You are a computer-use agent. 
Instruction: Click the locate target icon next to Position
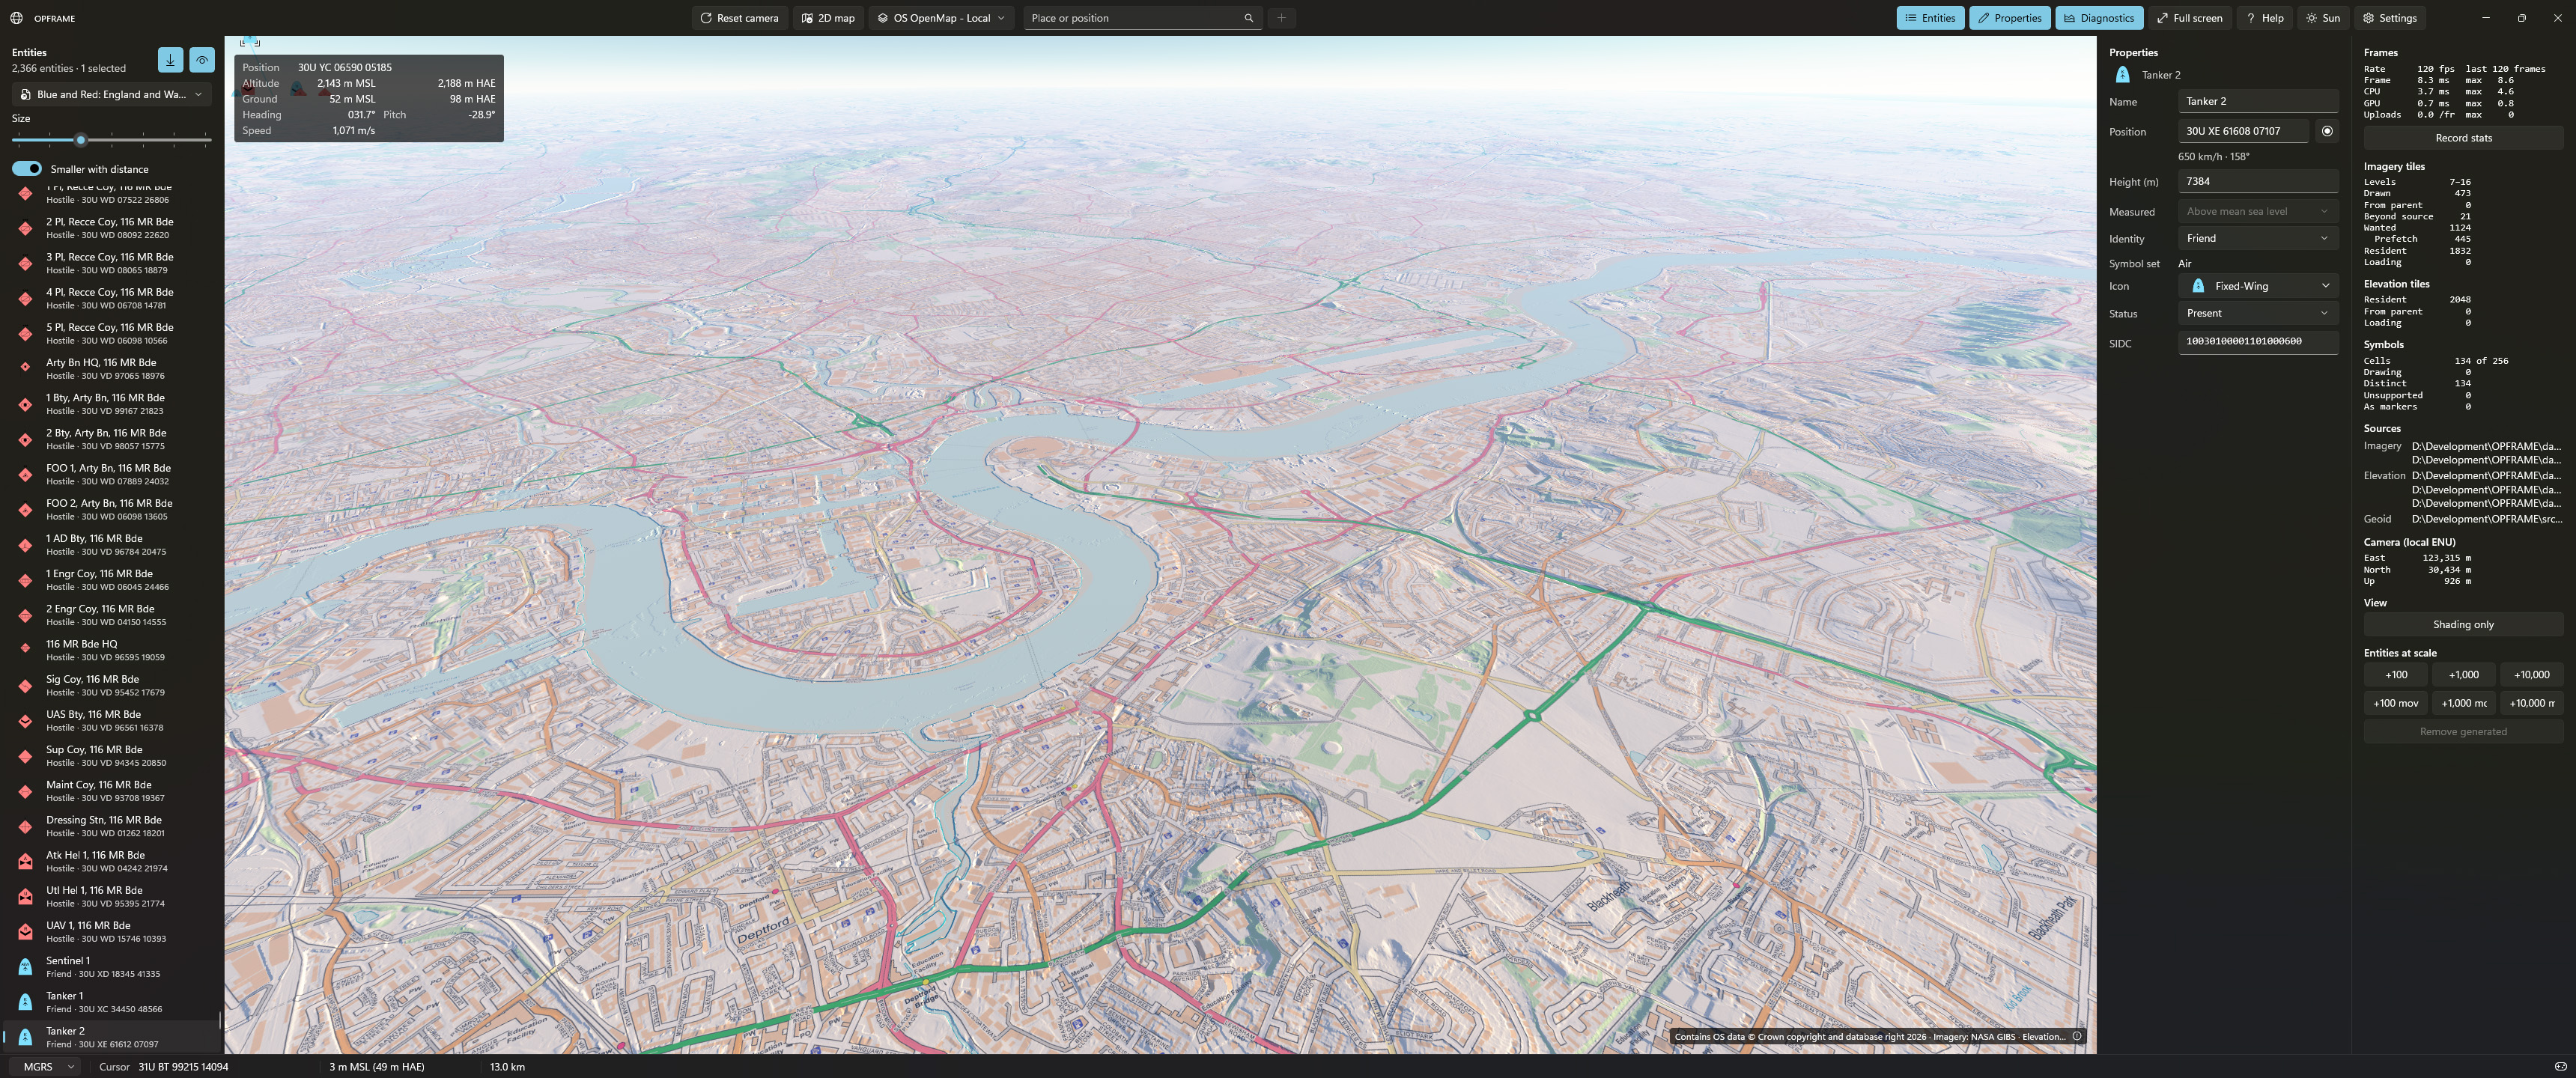coord(2327,131)
